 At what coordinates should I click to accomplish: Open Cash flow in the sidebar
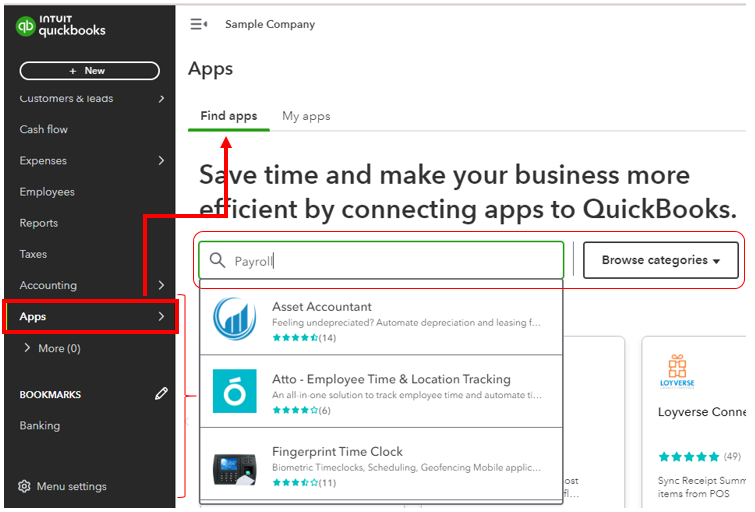tap(44, 130)
